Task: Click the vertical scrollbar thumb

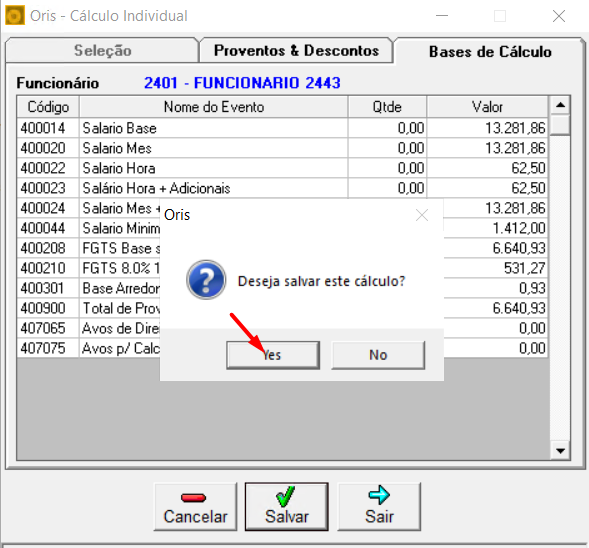Action: point(560,124)
